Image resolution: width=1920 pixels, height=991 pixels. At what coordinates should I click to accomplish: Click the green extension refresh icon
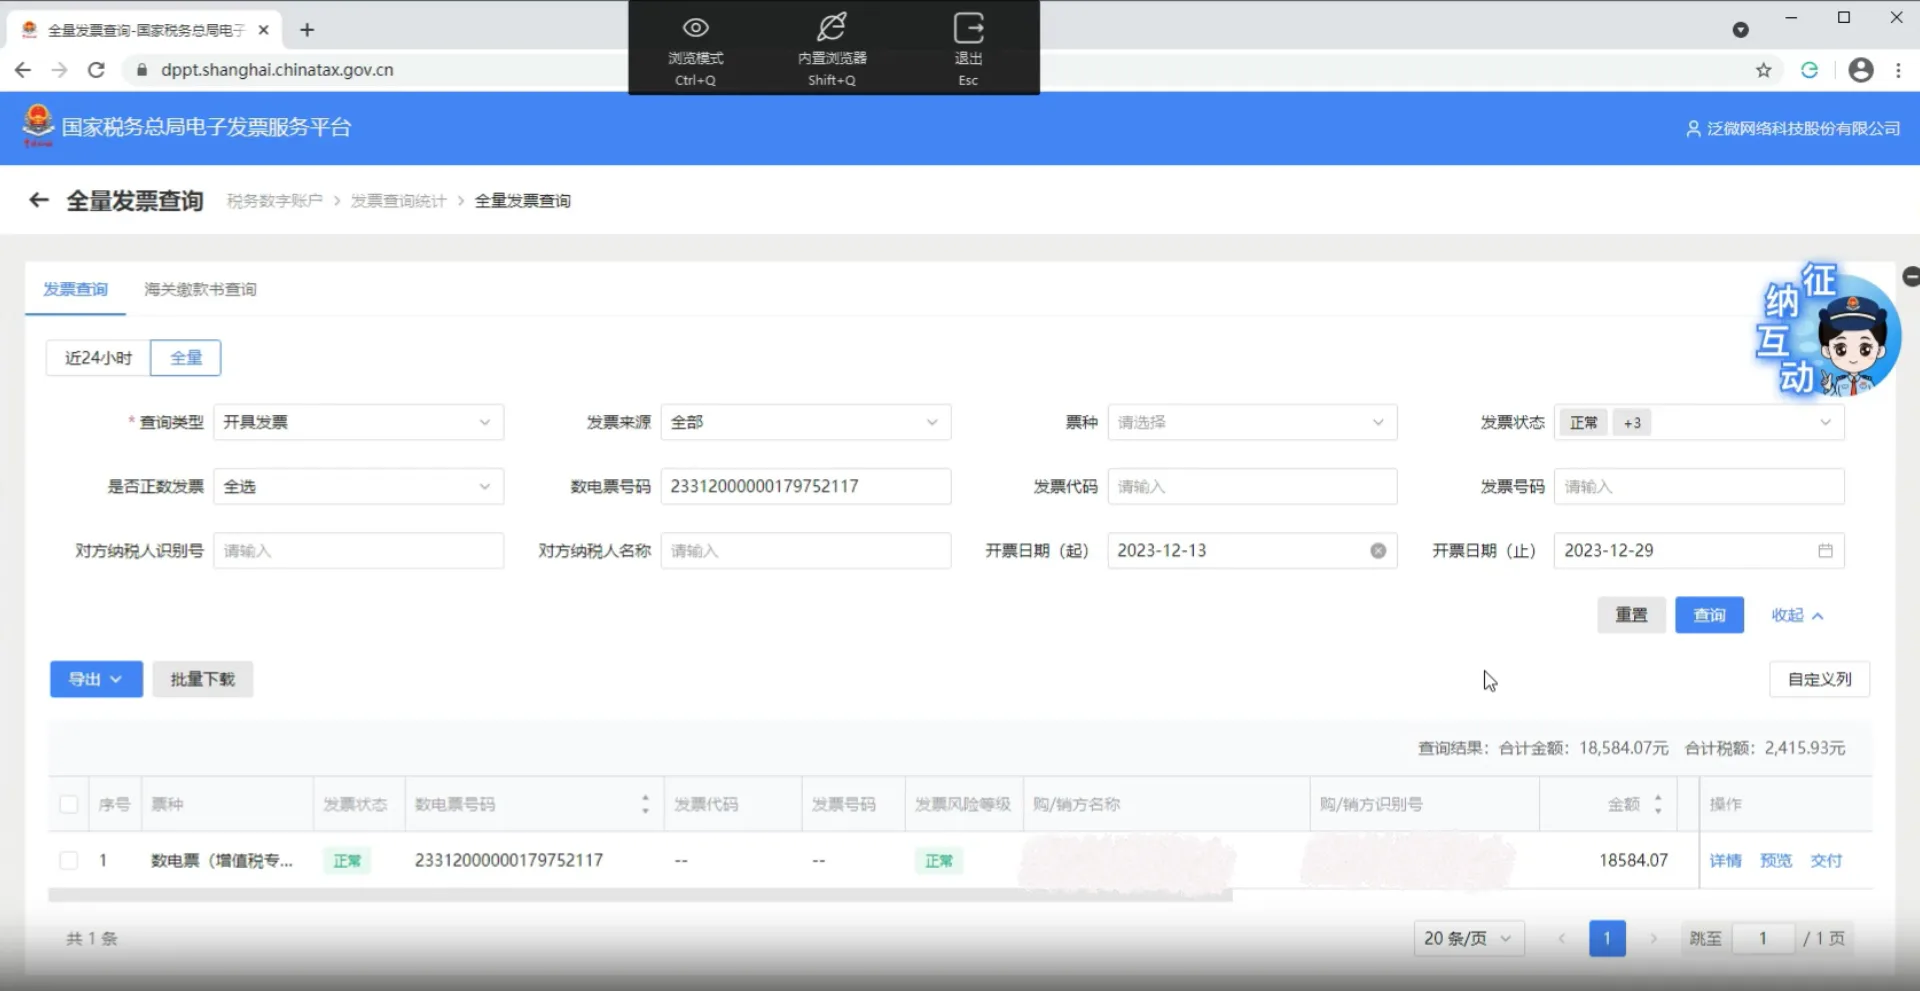(x=1809, y=70)
